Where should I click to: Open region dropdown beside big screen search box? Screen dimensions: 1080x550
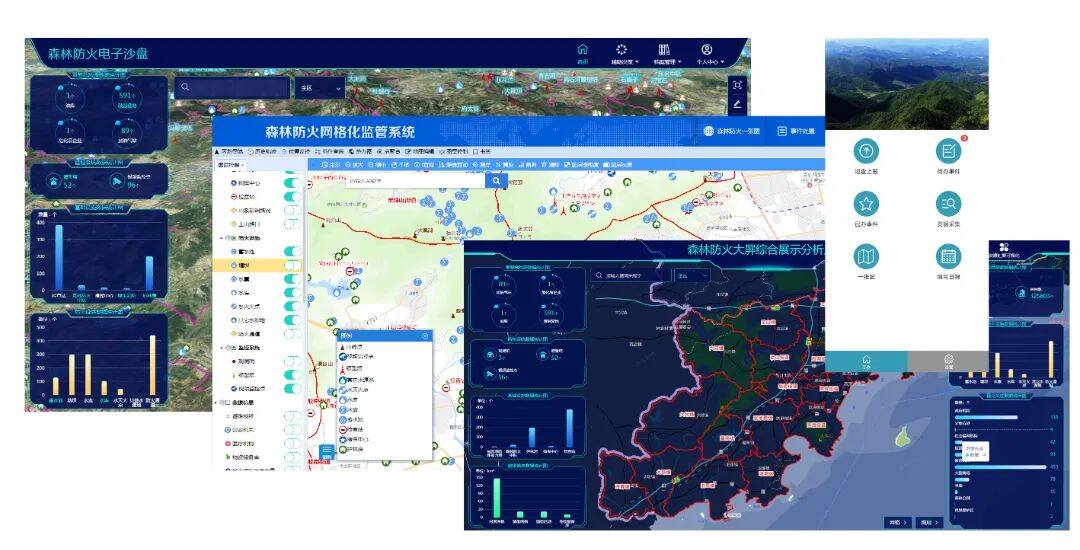pyautogui.click(x=692, y=275)
